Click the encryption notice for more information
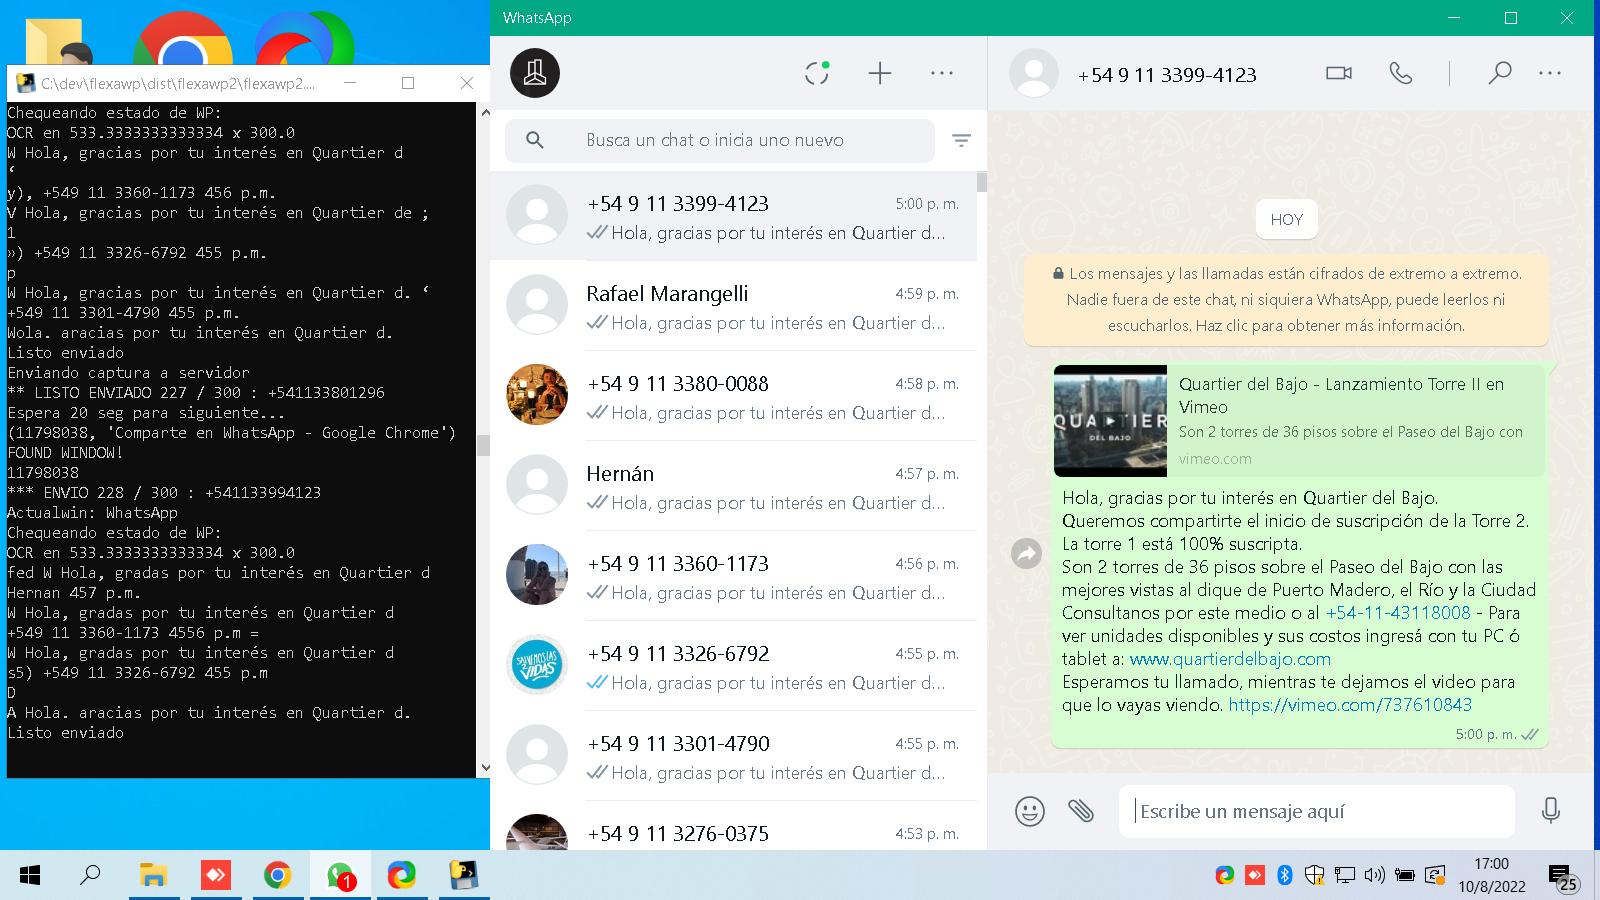This screenshot has height=900, width=1600. pos(1286,299)
